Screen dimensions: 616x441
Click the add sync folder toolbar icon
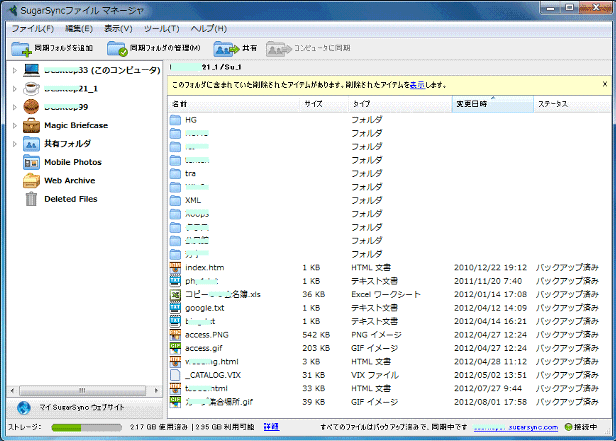tap(21, 49)
